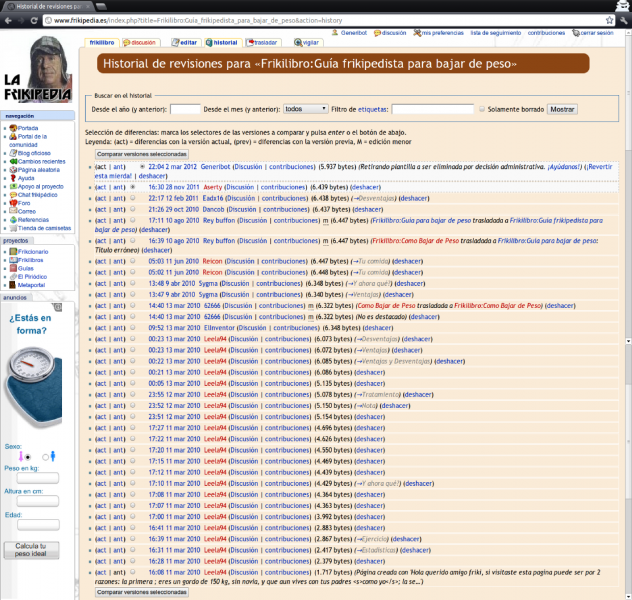This screenshot has width=632, height=600.
Task: Select the female sex radio button
Action: coord(29,456)
